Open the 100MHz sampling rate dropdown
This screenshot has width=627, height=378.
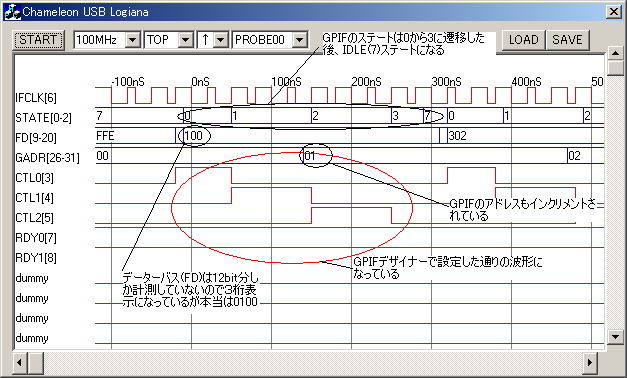click(132, 40)
